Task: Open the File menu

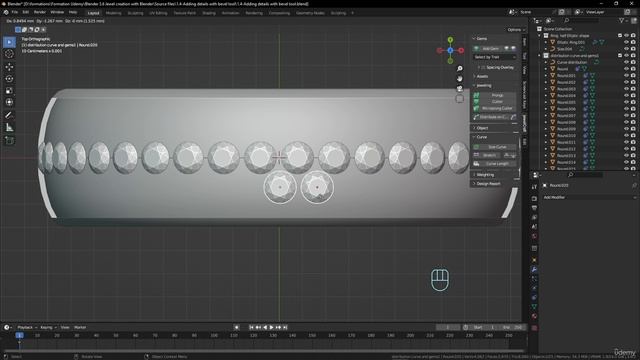Action: pos(15,12)
